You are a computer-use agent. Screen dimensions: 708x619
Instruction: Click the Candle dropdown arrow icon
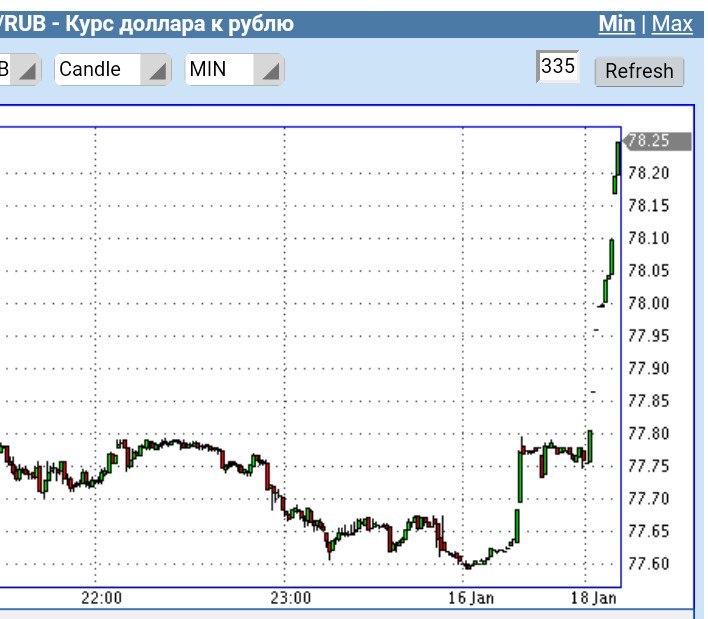click(x=156, y=70)
